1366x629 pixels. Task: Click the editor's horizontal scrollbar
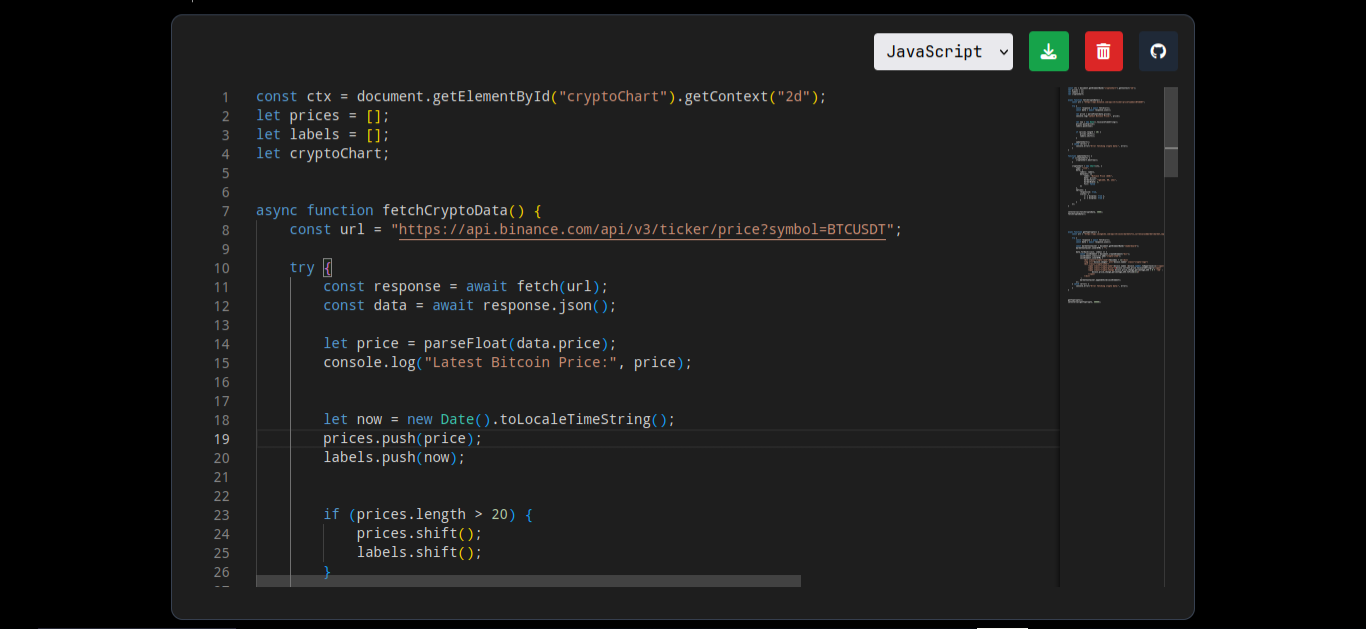[x=528, y=581]
